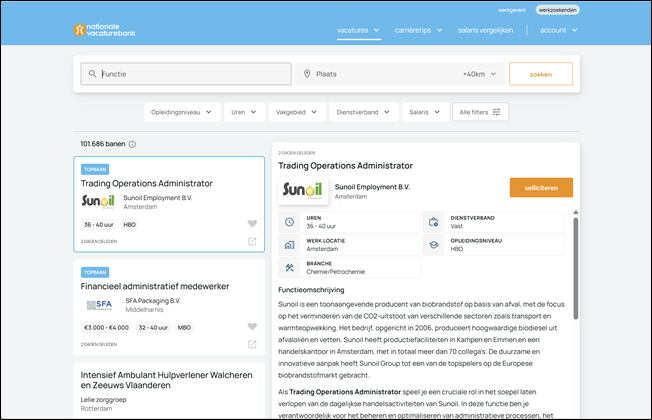Click the location pin icon beside Plaats
Screen dimensions: 652x420
click(x=307, y=74)
